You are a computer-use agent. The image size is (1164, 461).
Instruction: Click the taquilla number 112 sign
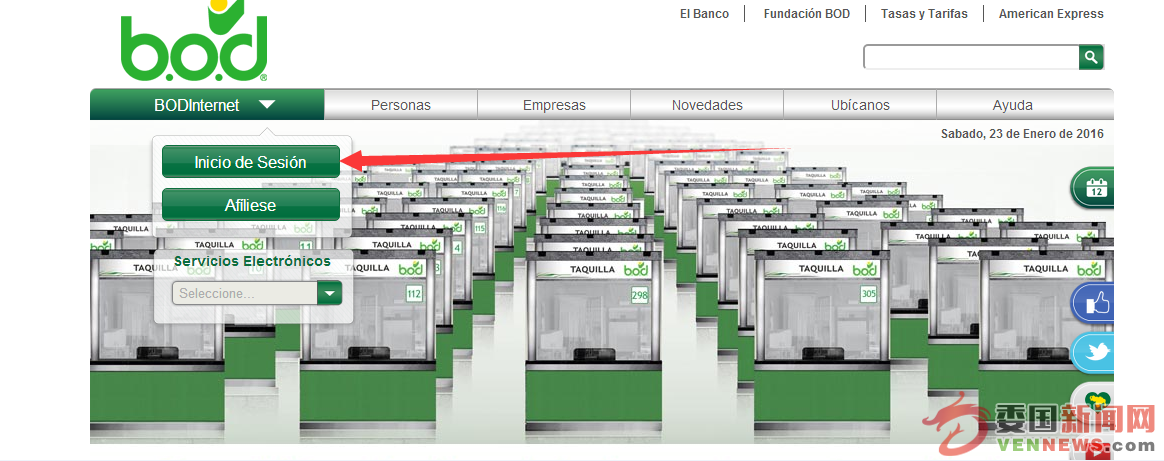click(x=414, y=294)
